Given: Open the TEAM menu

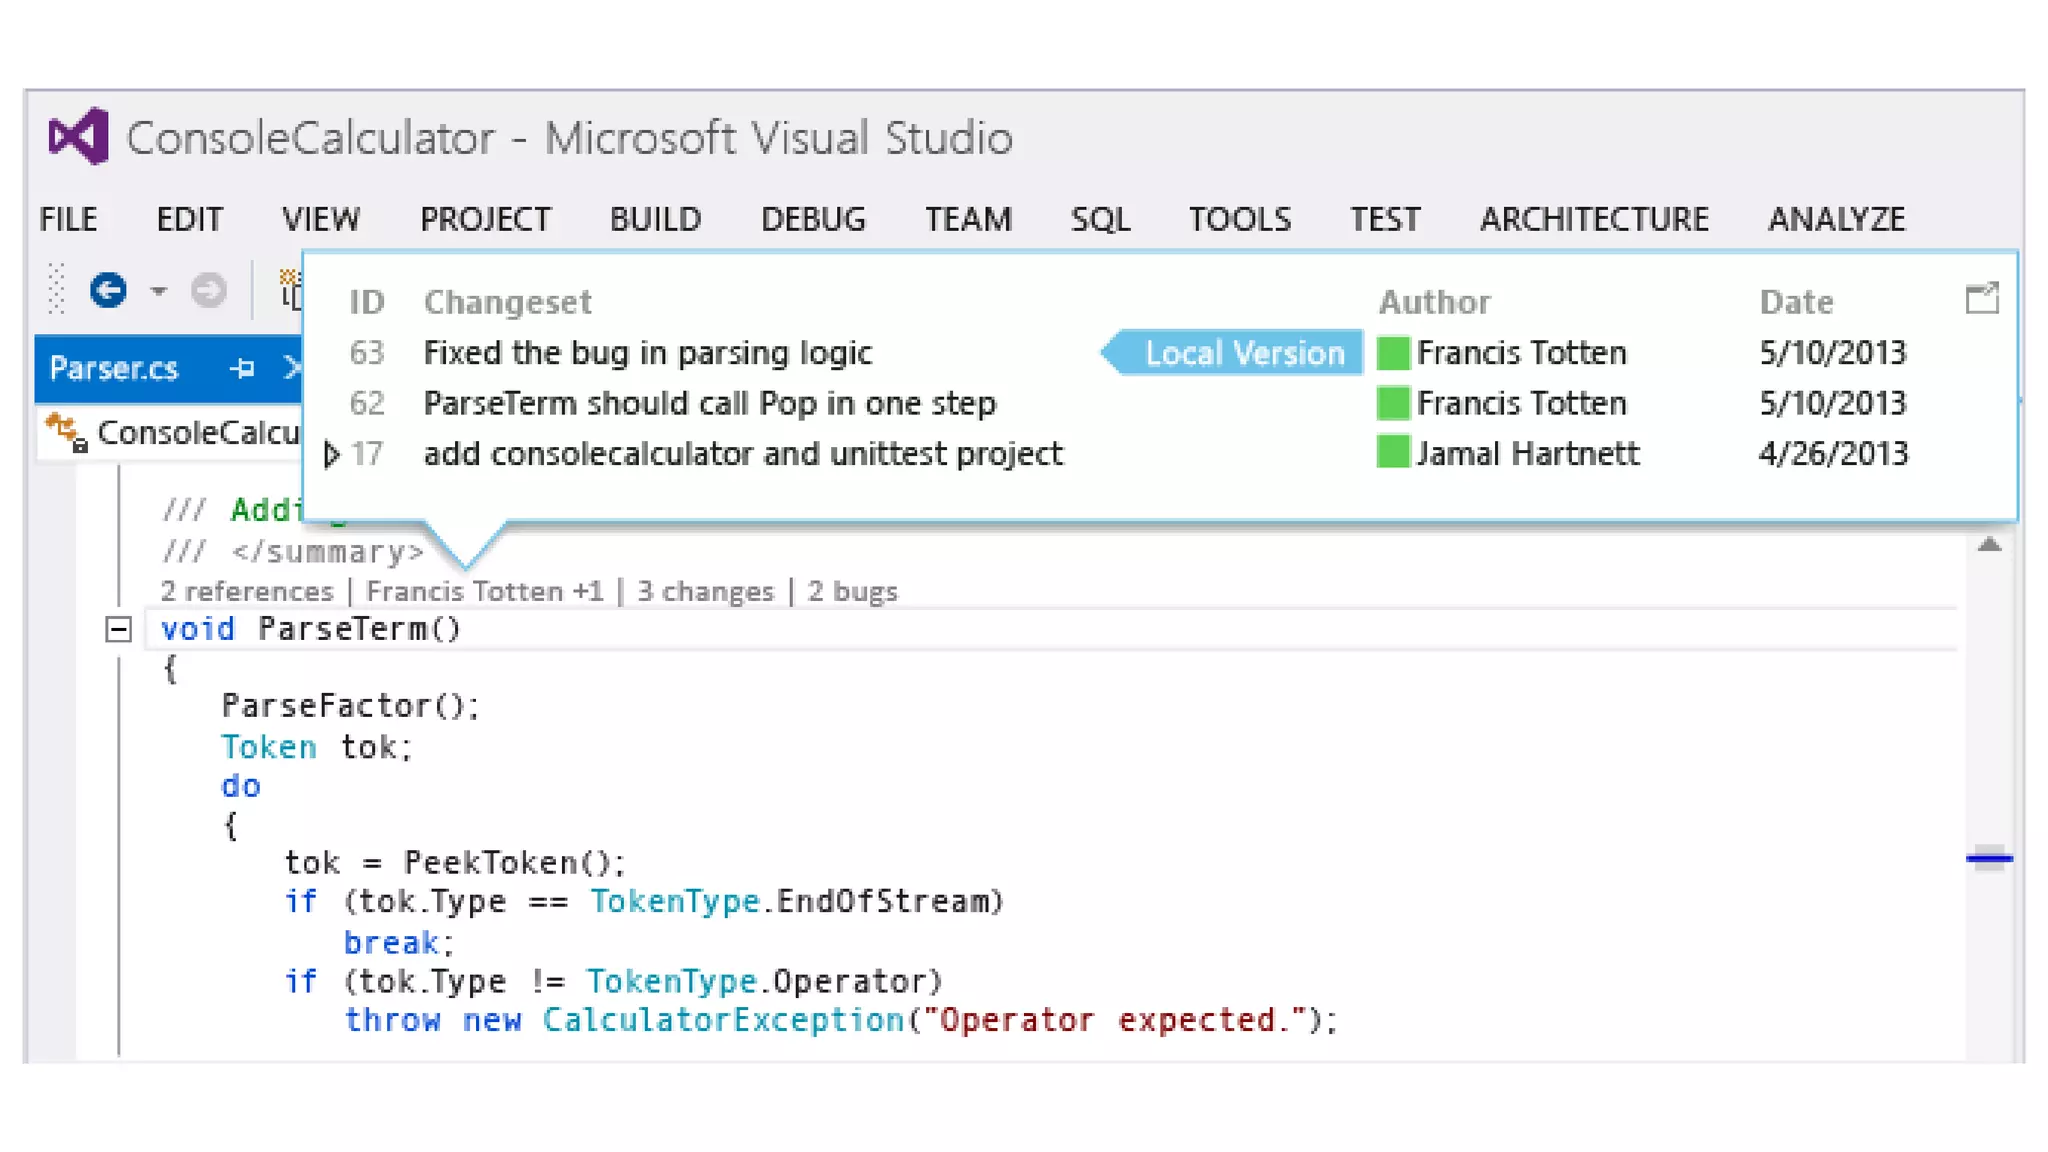Looking at the screenshot, I should pos(967,219).
